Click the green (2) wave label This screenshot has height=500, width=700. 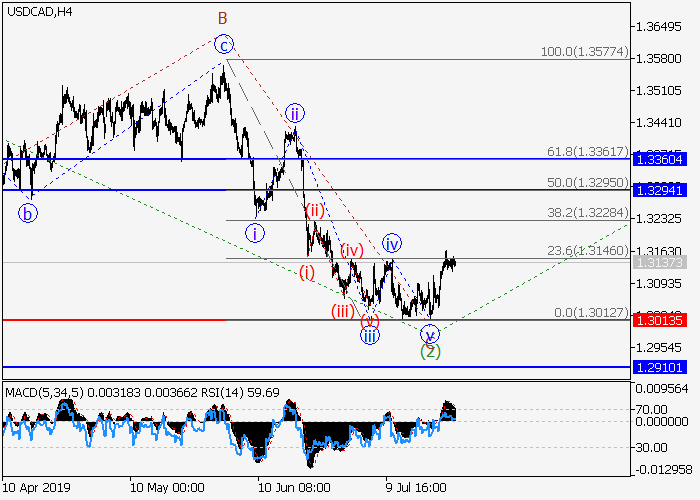pos(430,351)
